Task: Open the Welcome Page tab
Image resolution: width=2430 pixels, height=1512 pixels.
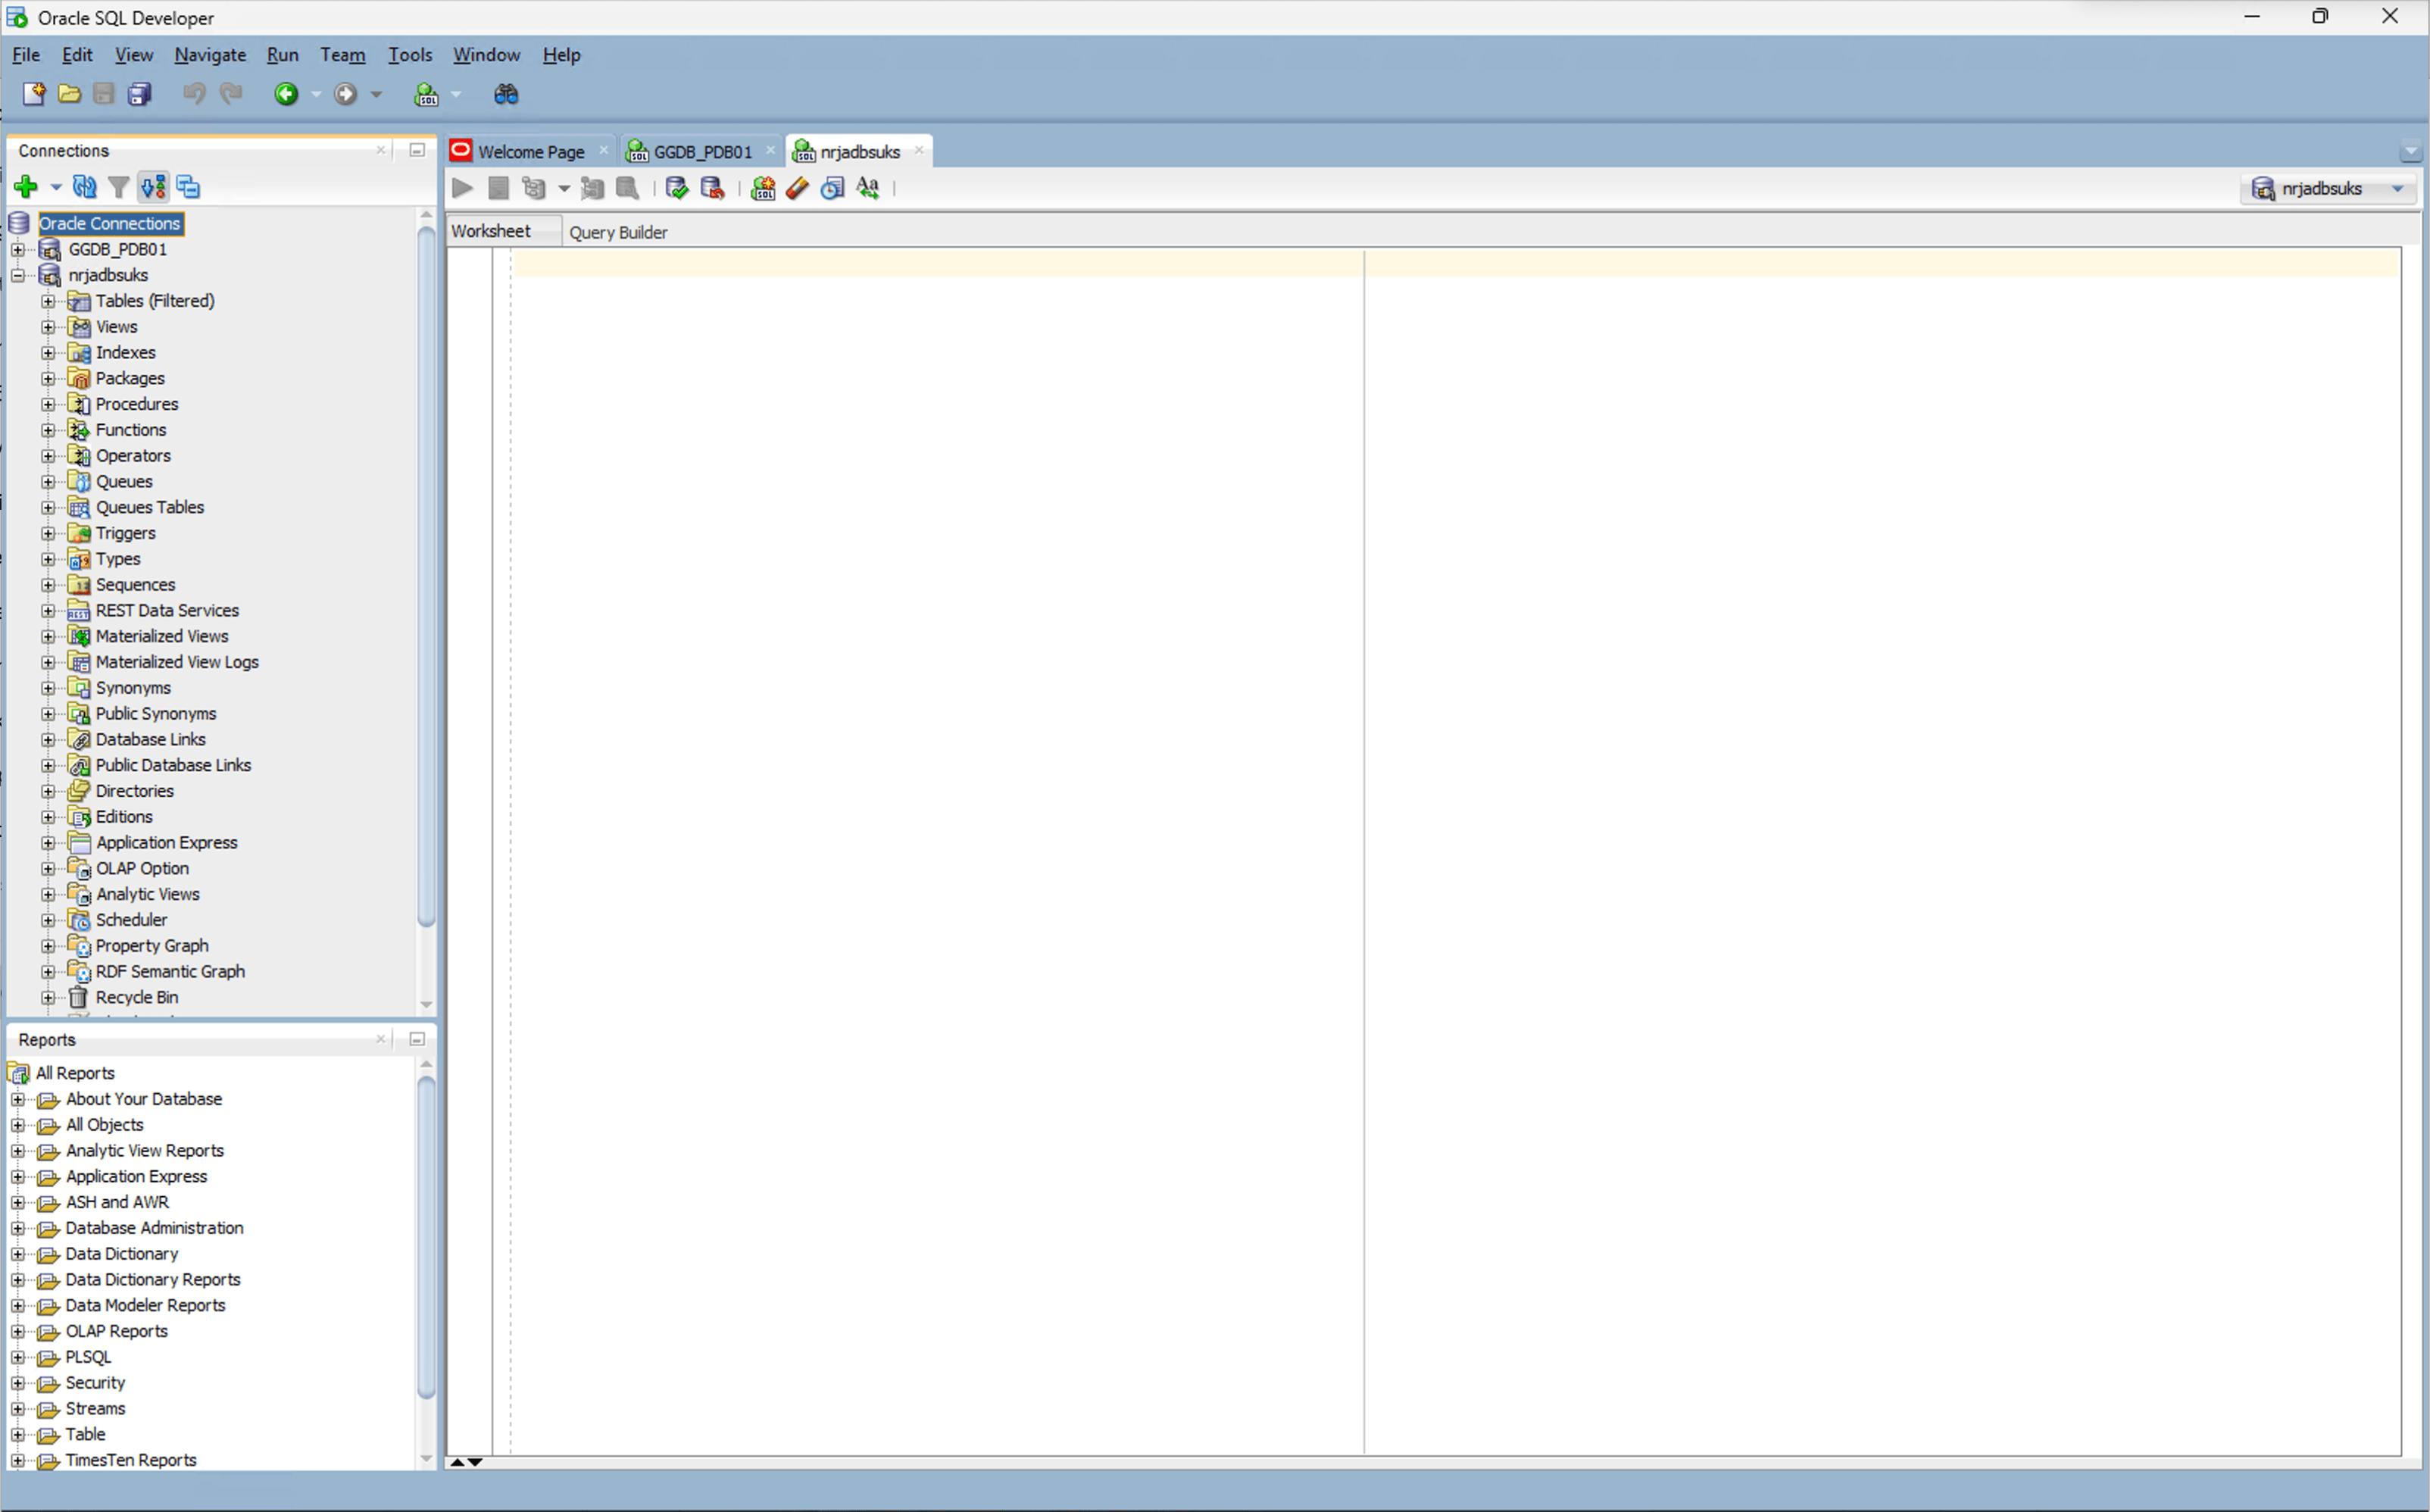Action: click(530, 150)
